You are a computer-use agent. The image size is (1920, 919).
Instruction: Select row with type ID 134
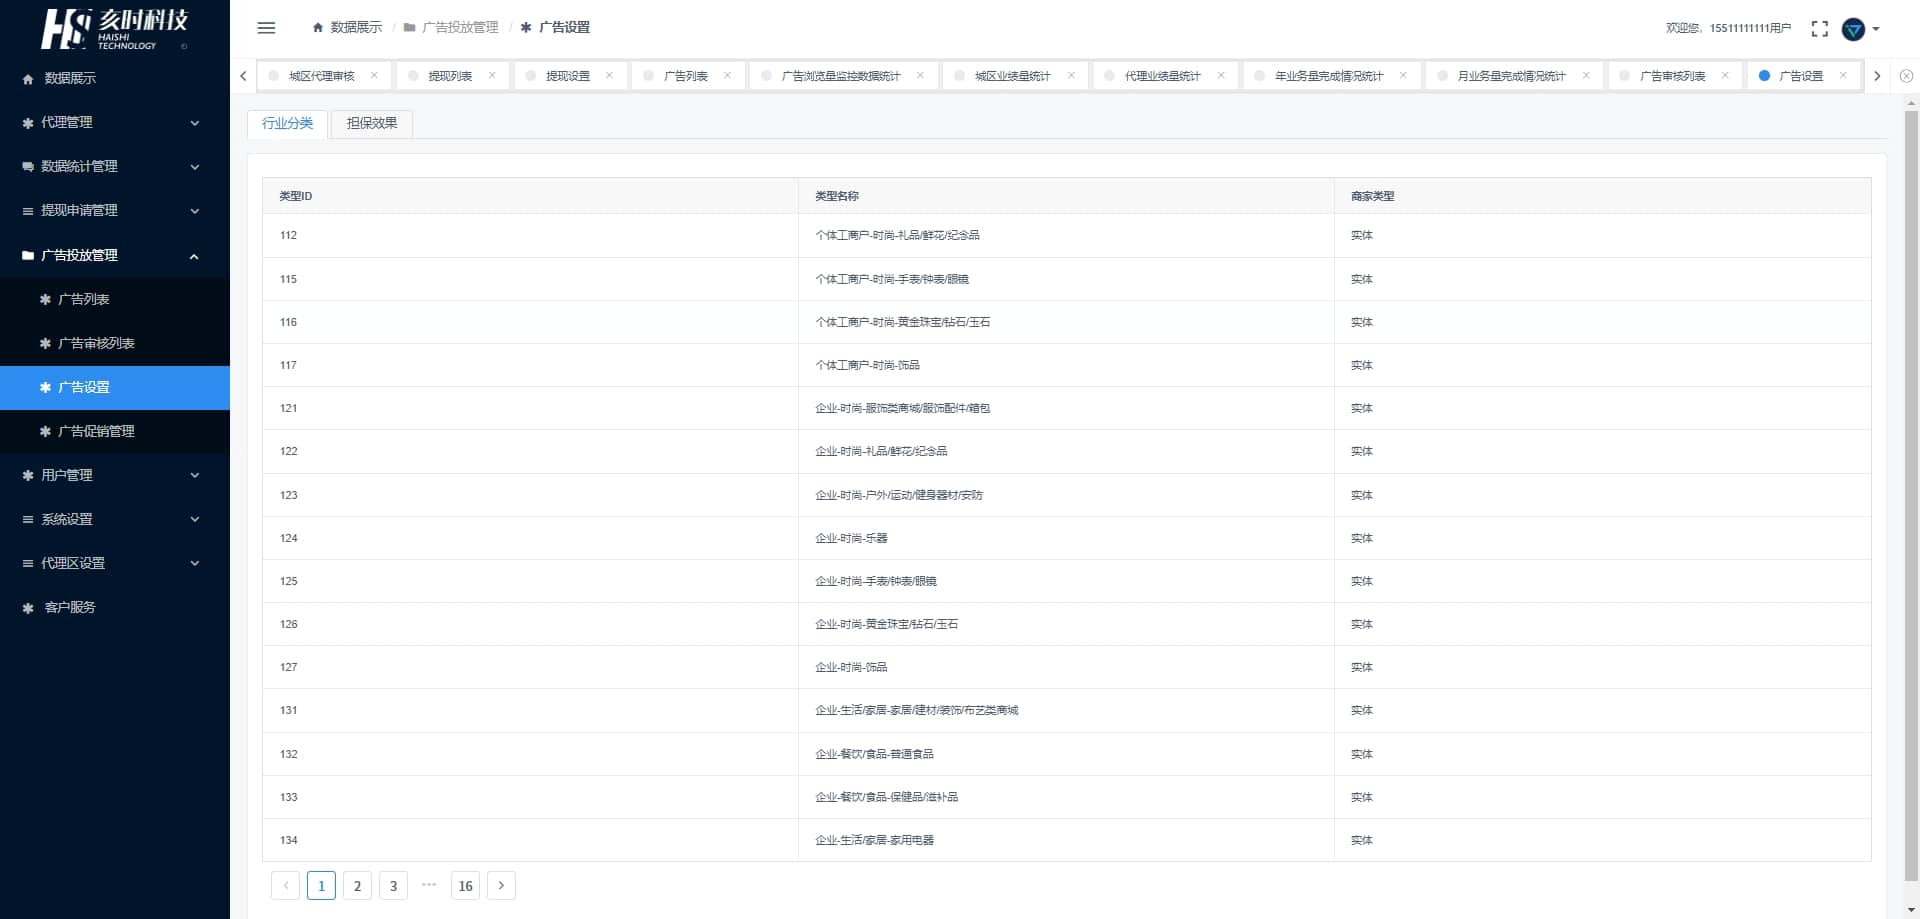[x=1067, y=840]
